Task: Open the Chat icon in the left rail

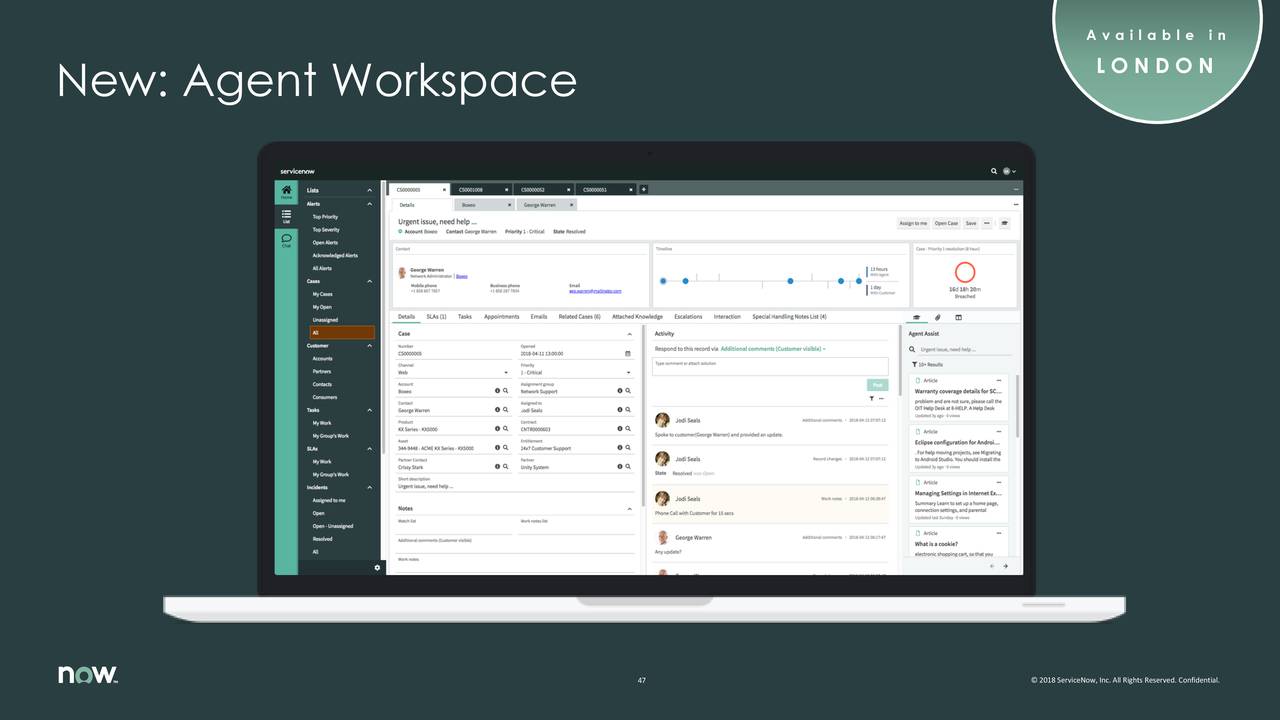Action: tap(286, 239)
